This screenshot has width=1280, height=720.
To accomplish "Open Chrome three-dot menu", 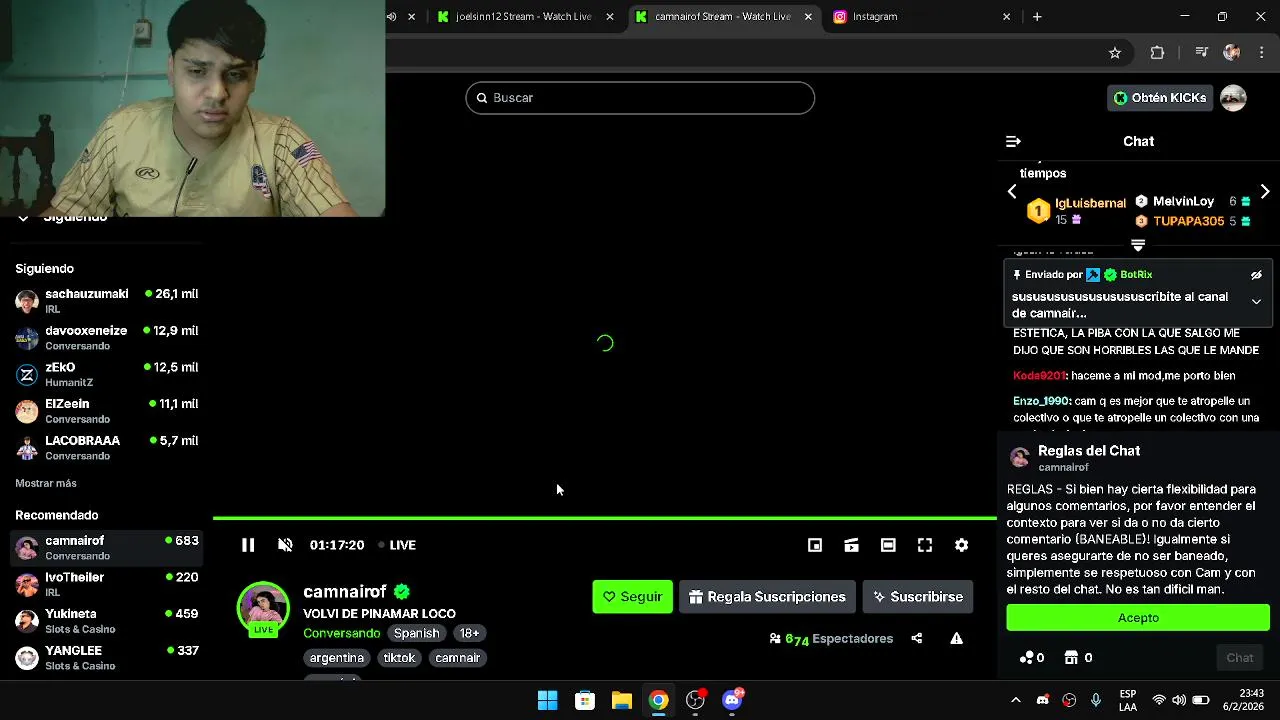I will tap(1261, 53).
